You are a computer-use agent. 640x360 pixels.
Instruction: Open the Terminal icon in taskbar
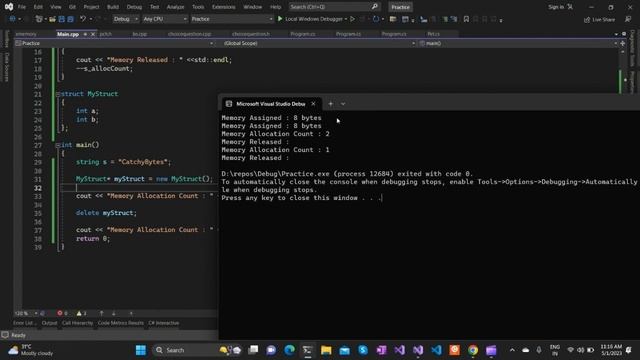point(307,350)
